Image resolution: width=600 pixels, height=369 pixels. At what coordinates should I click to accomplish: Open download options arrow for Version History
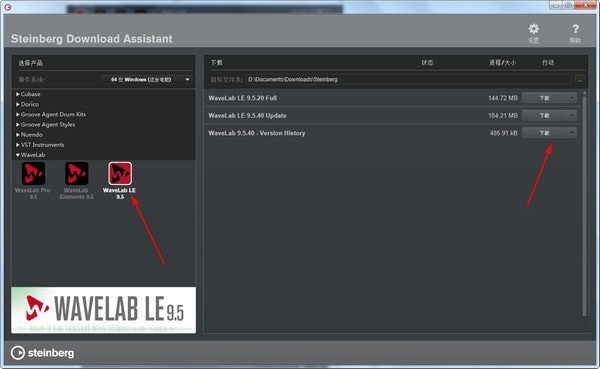572,133
